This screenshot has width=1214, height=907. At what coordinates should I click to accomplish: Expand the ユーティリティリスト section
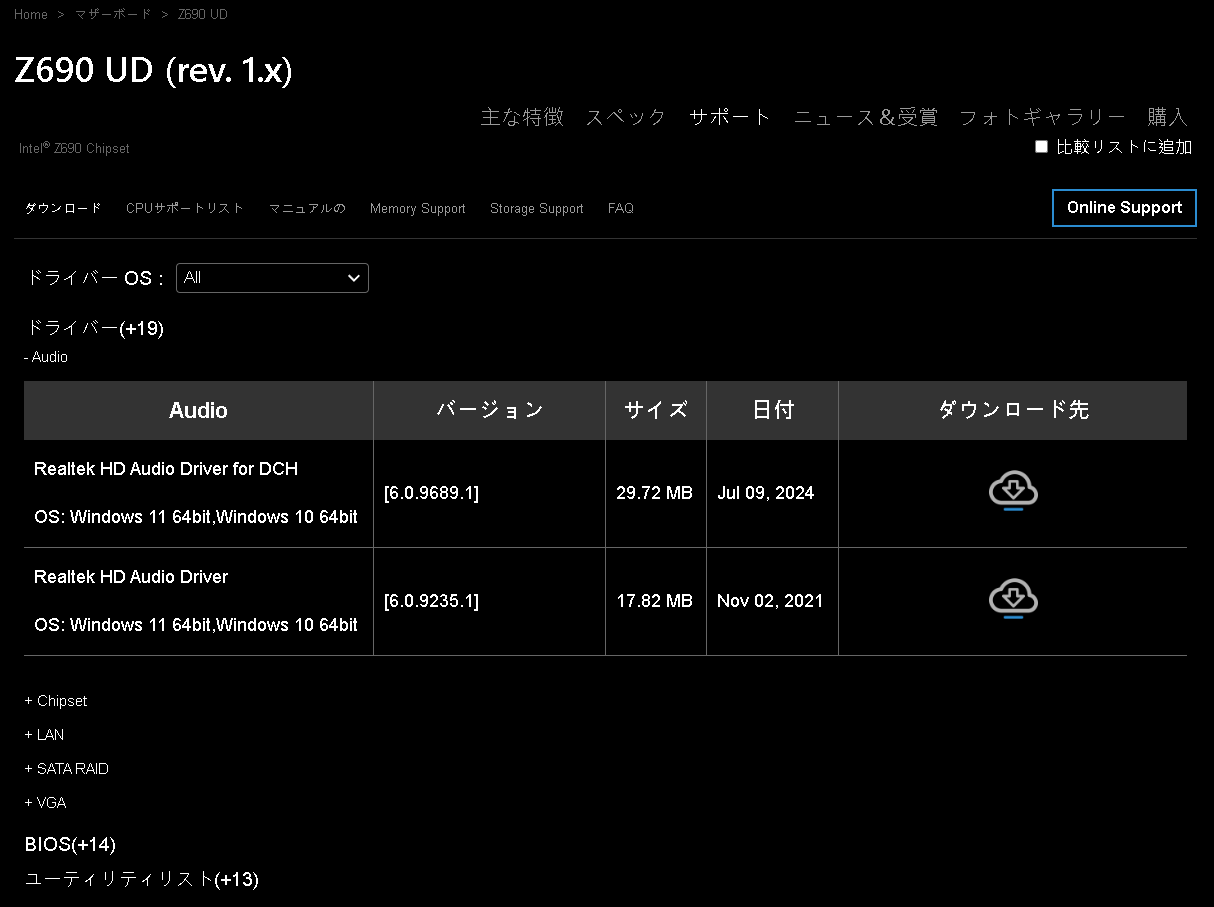tap(141, 879)
